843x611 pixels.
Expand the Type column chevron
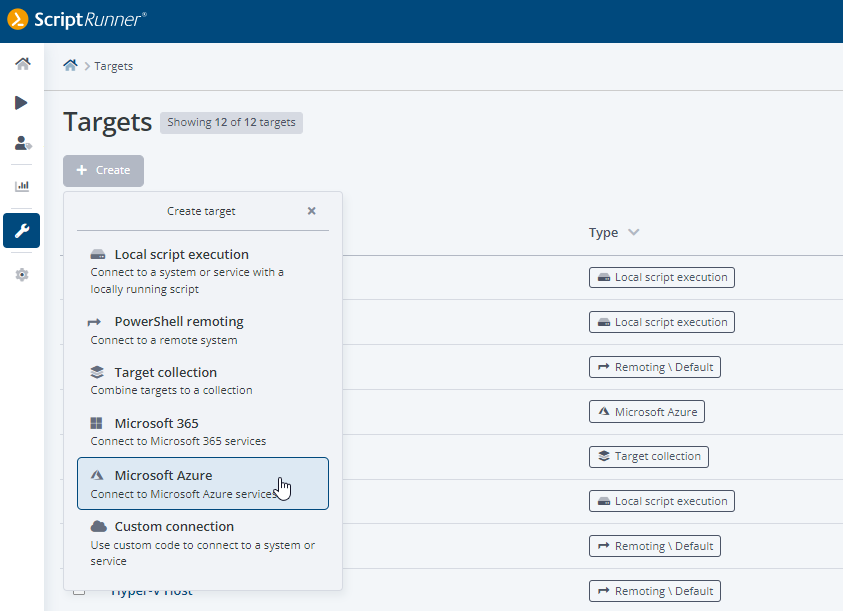634,232
